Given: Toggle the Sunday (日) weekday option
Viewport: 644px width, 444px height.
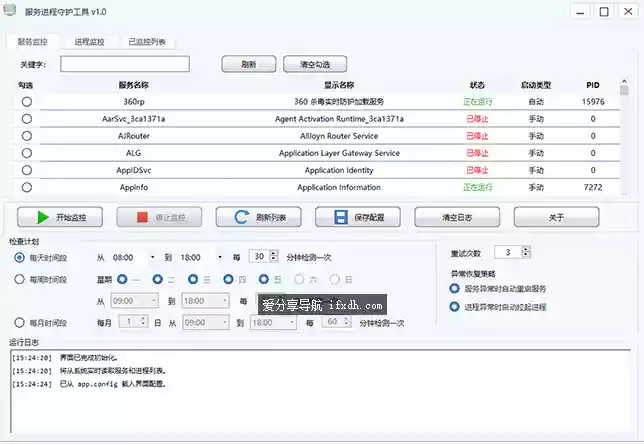Looking at the screenshot, I should 334,279.
